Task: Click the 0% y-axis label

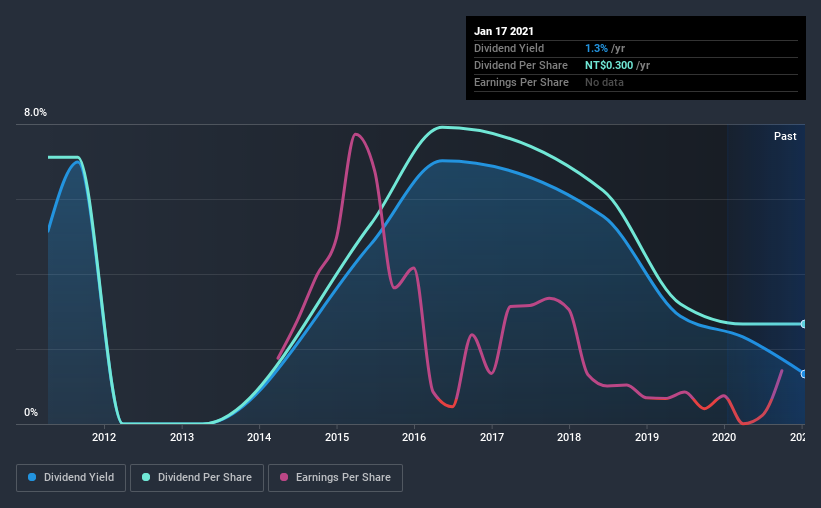Action: click(x=31, y=413)
